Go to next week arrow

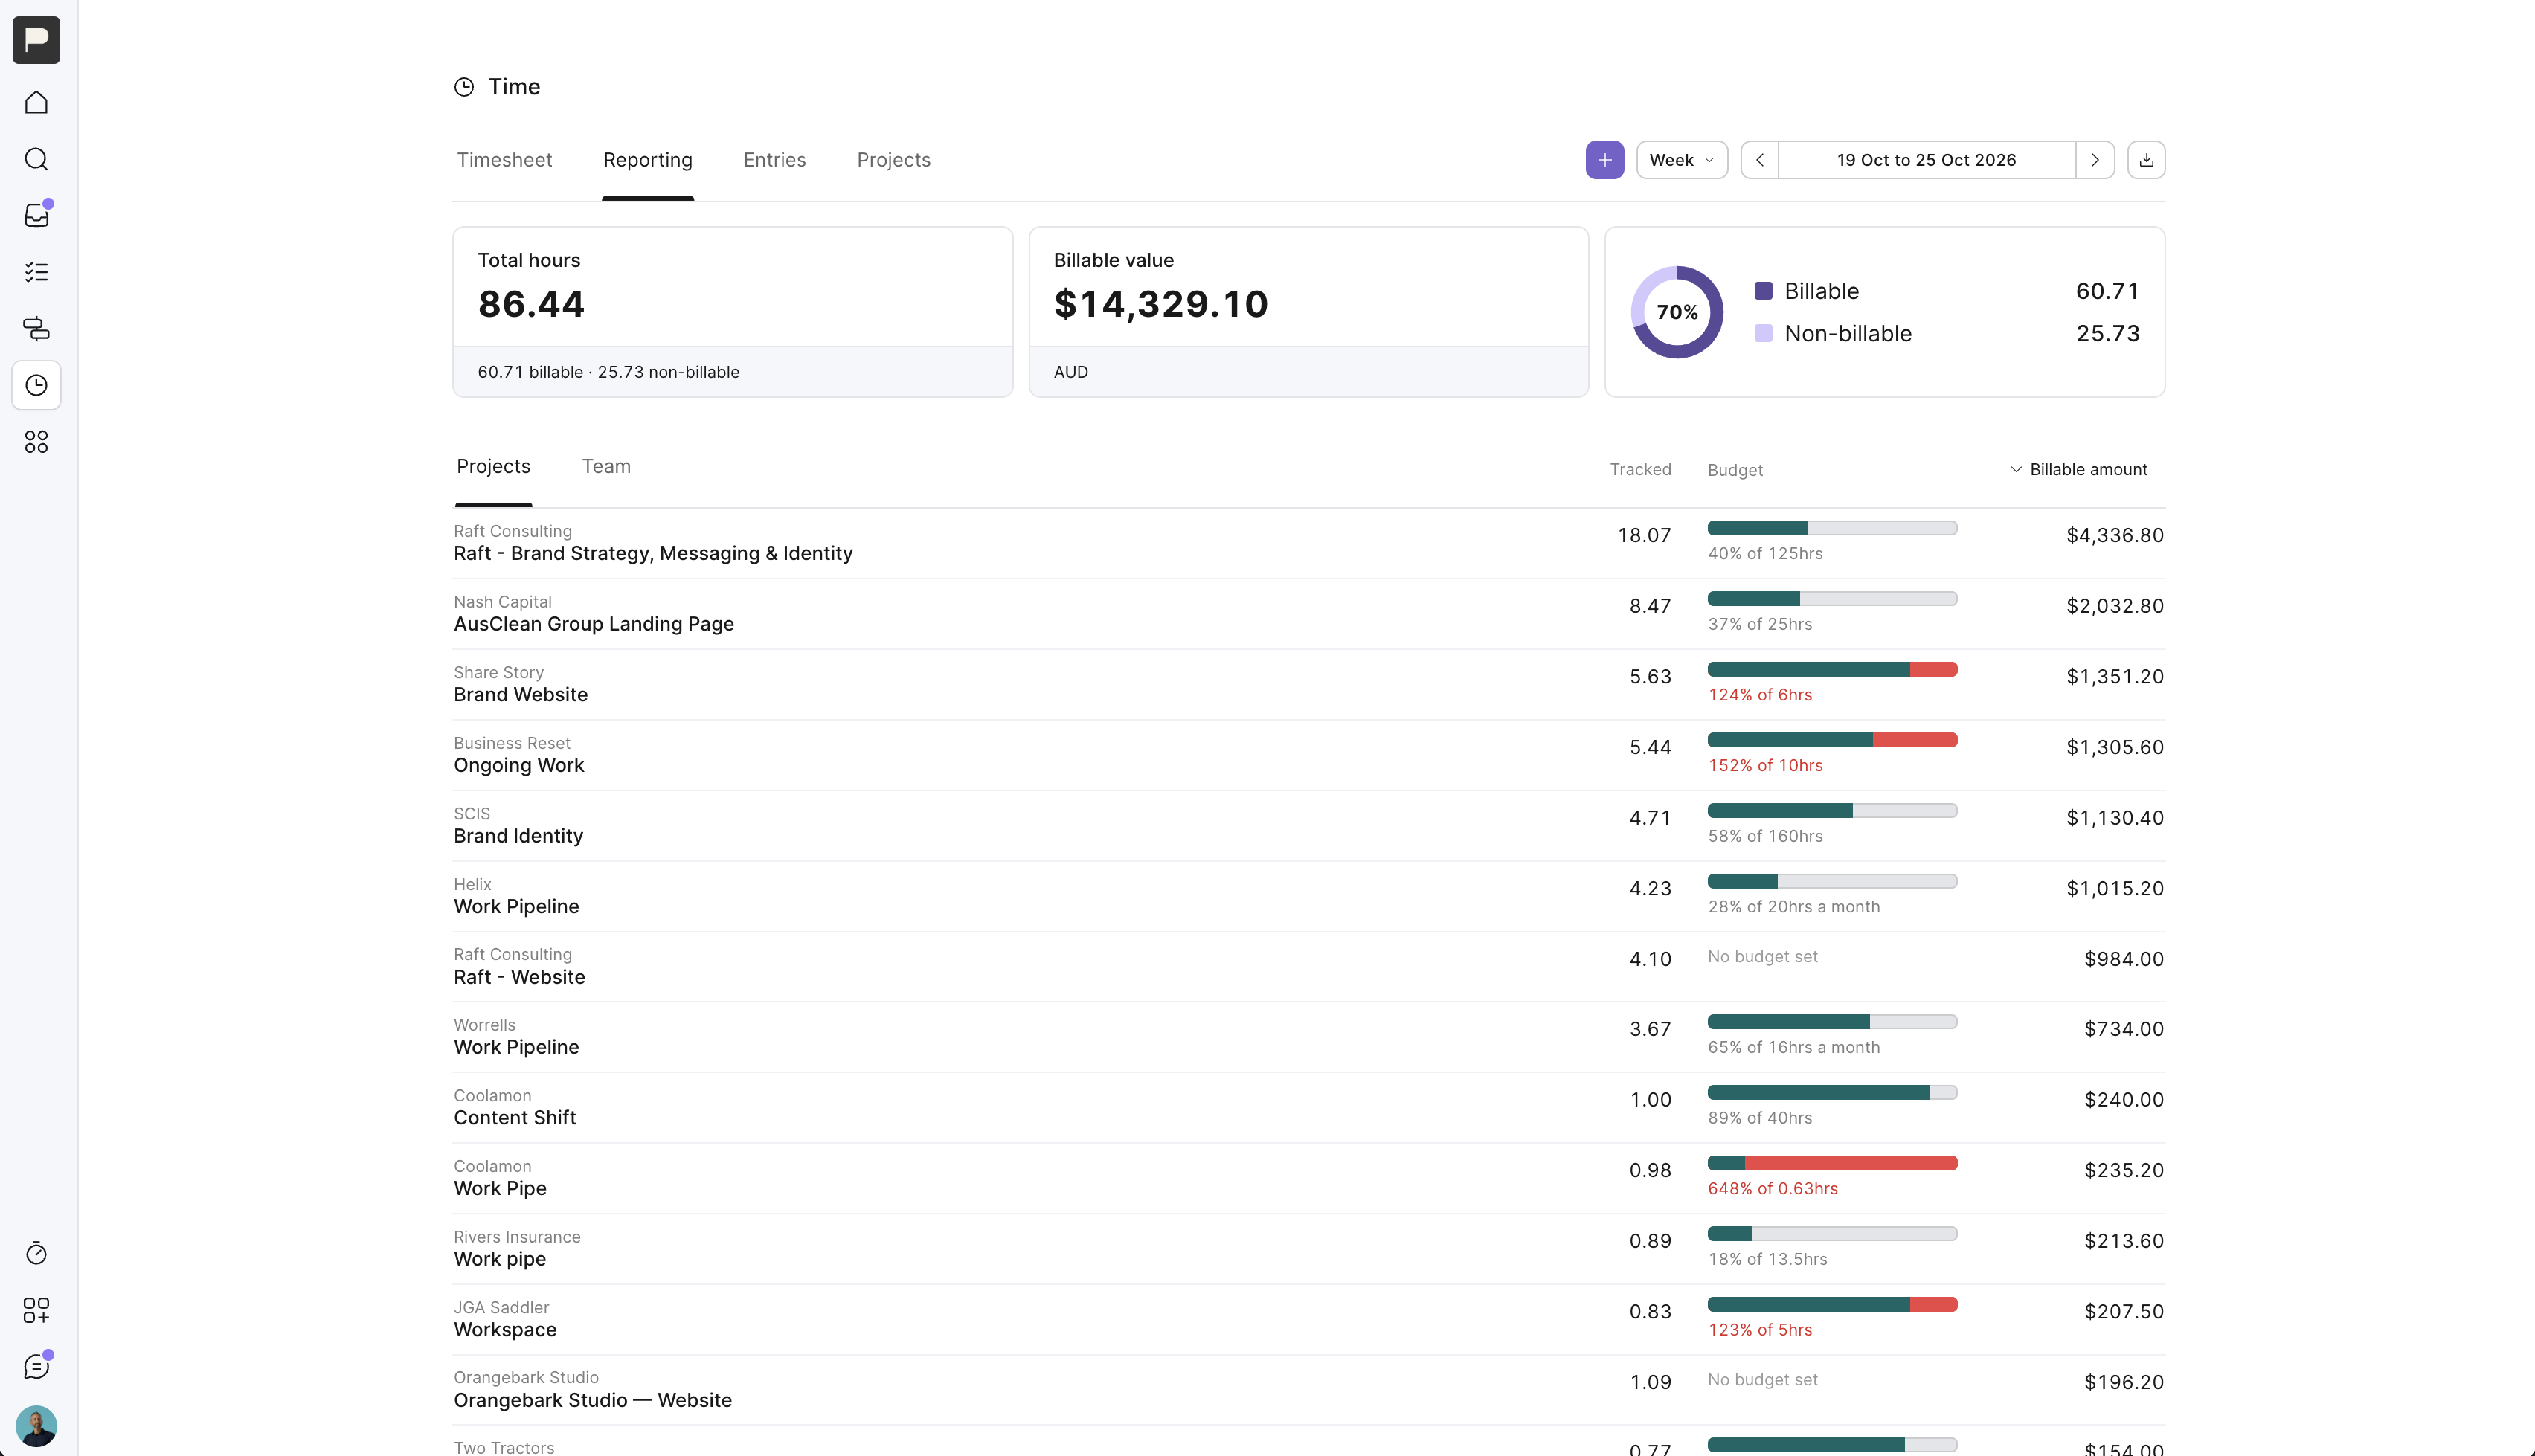point(2095,160)
